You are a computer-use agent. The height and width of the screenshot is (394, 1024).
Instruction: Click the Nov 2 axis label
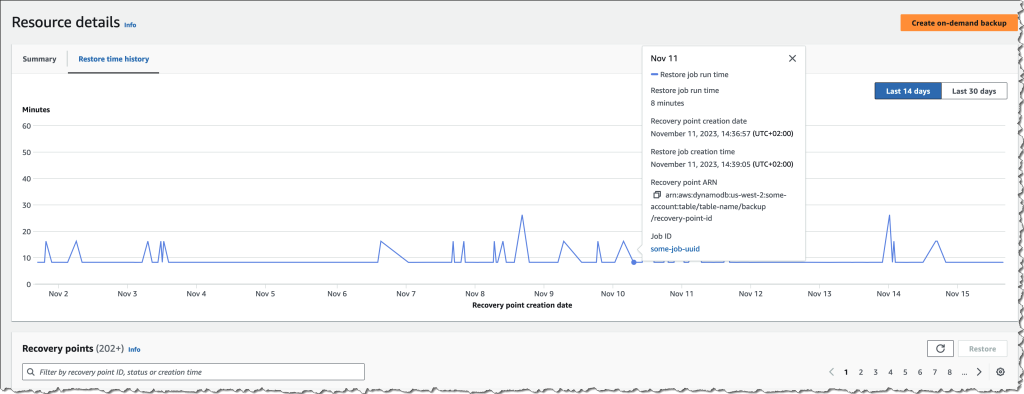tap(59, 294)
